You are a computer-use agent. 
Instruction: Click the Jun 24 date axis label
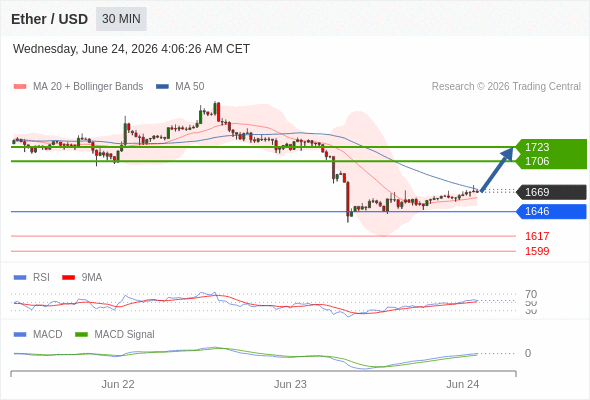point(462,384)
